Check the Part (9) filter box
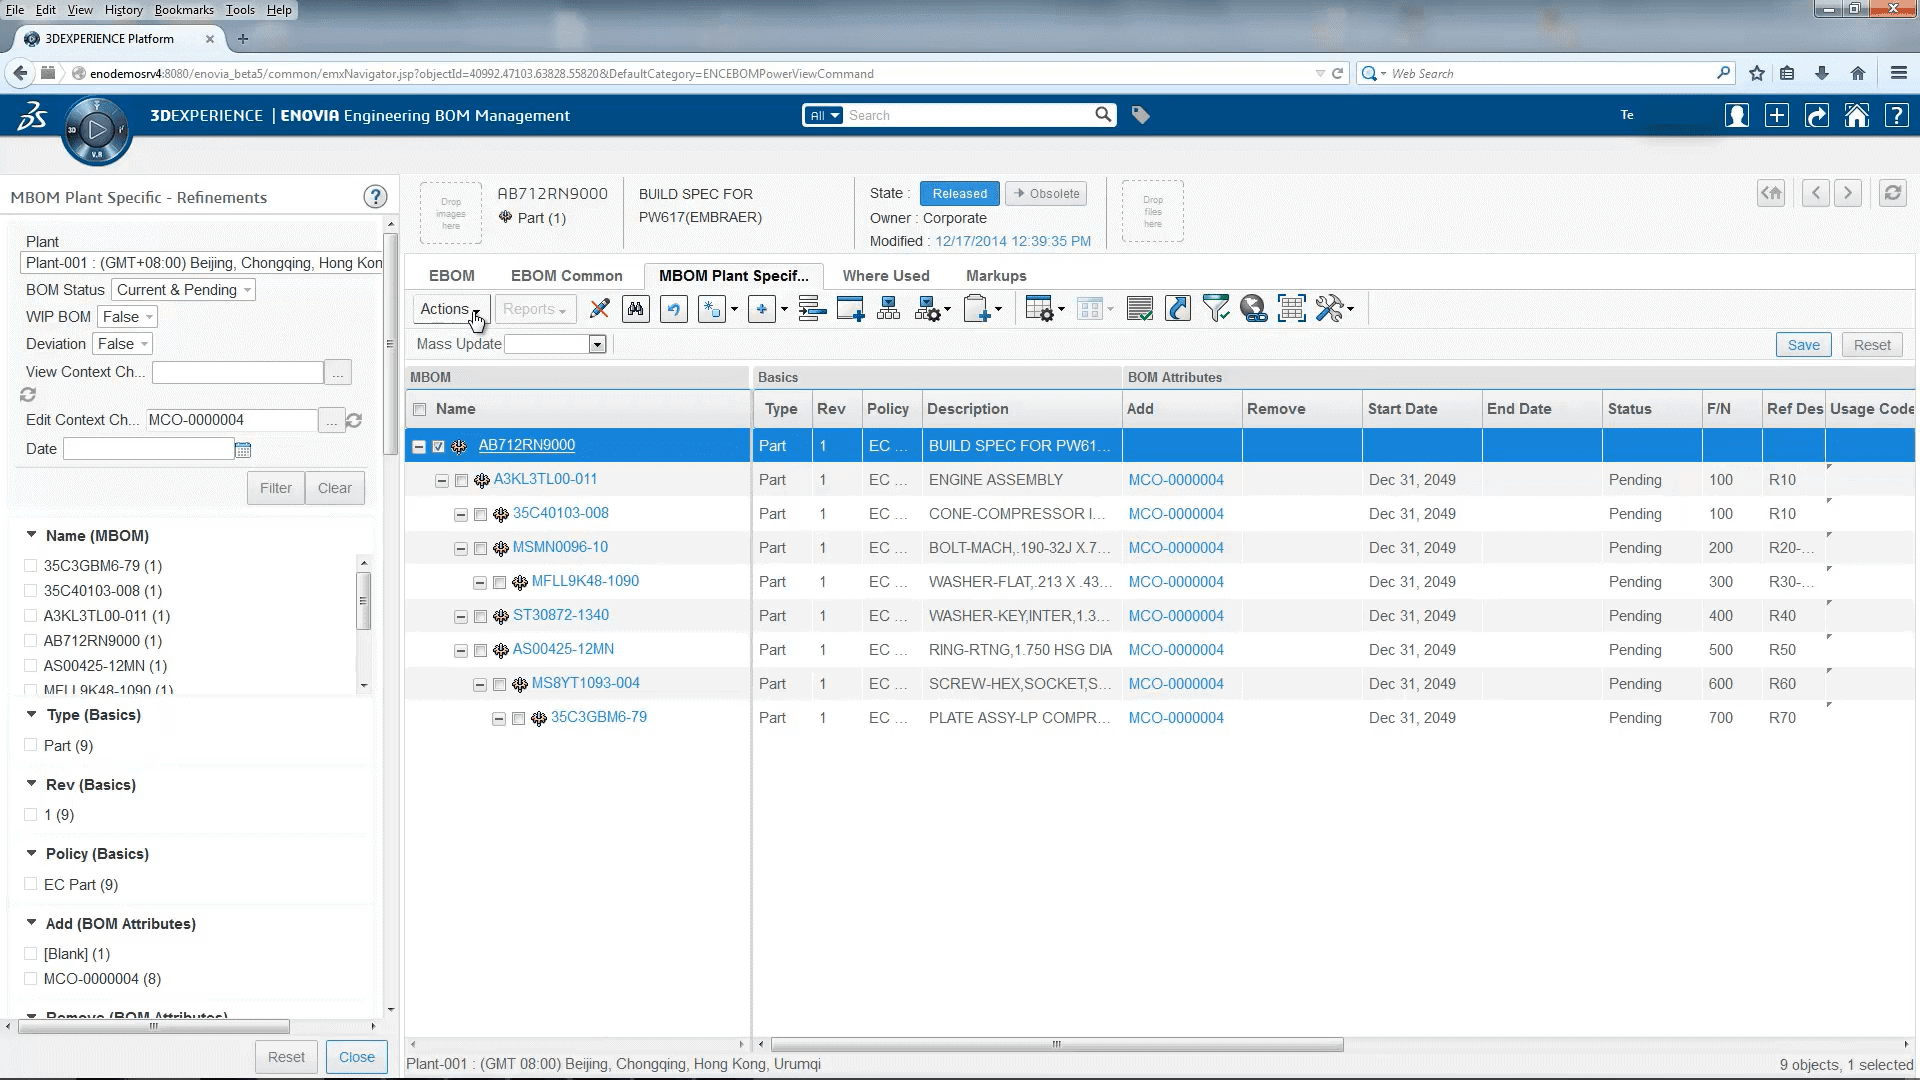Viewport: 1920px width, 1080px height. [x=31, y=745]
